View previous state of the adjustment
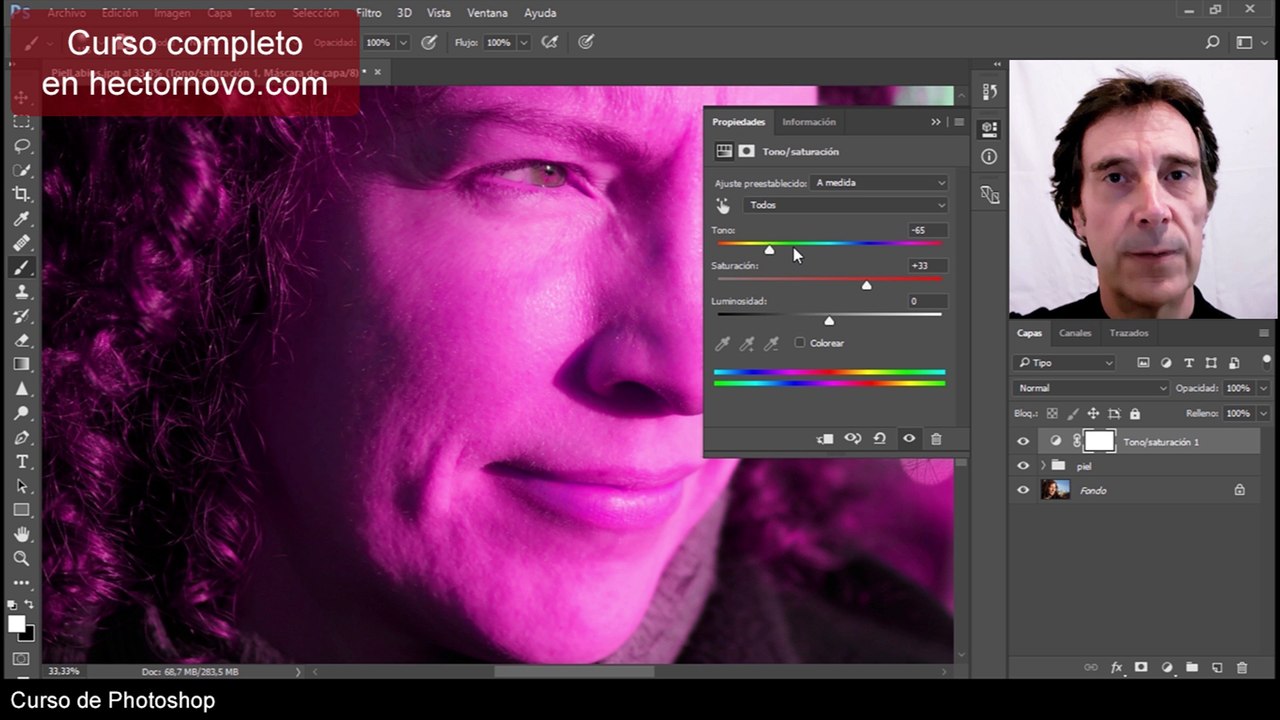 coord(853,439)
